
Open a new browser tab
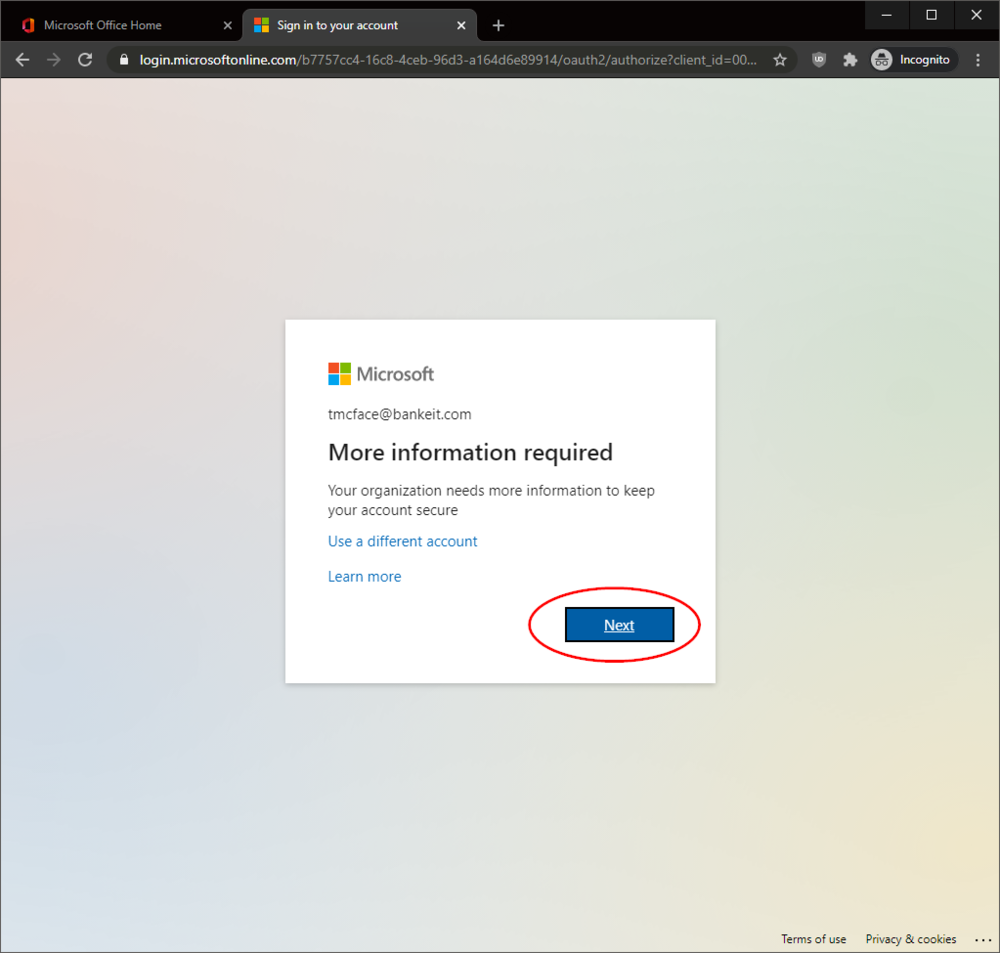(499, 26)
